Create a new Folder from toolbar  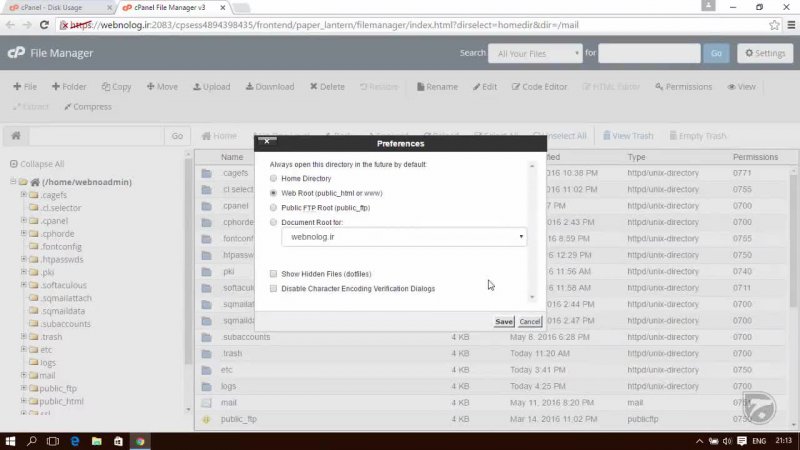tap(56, 87)
